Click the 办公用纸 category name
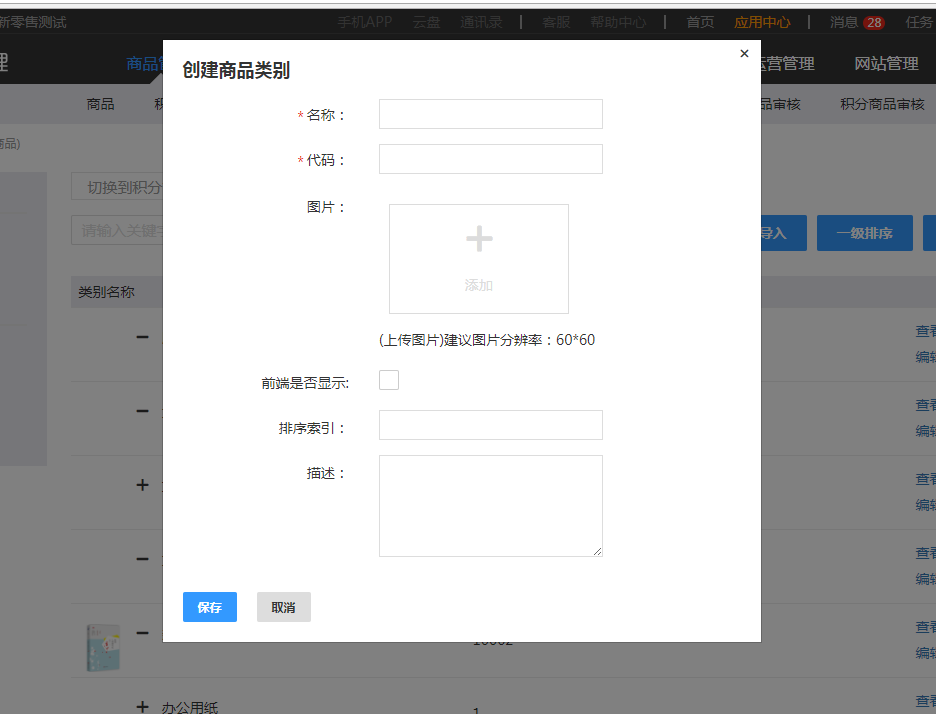Viewport: 936px width, 714px height. click(190, 707)
